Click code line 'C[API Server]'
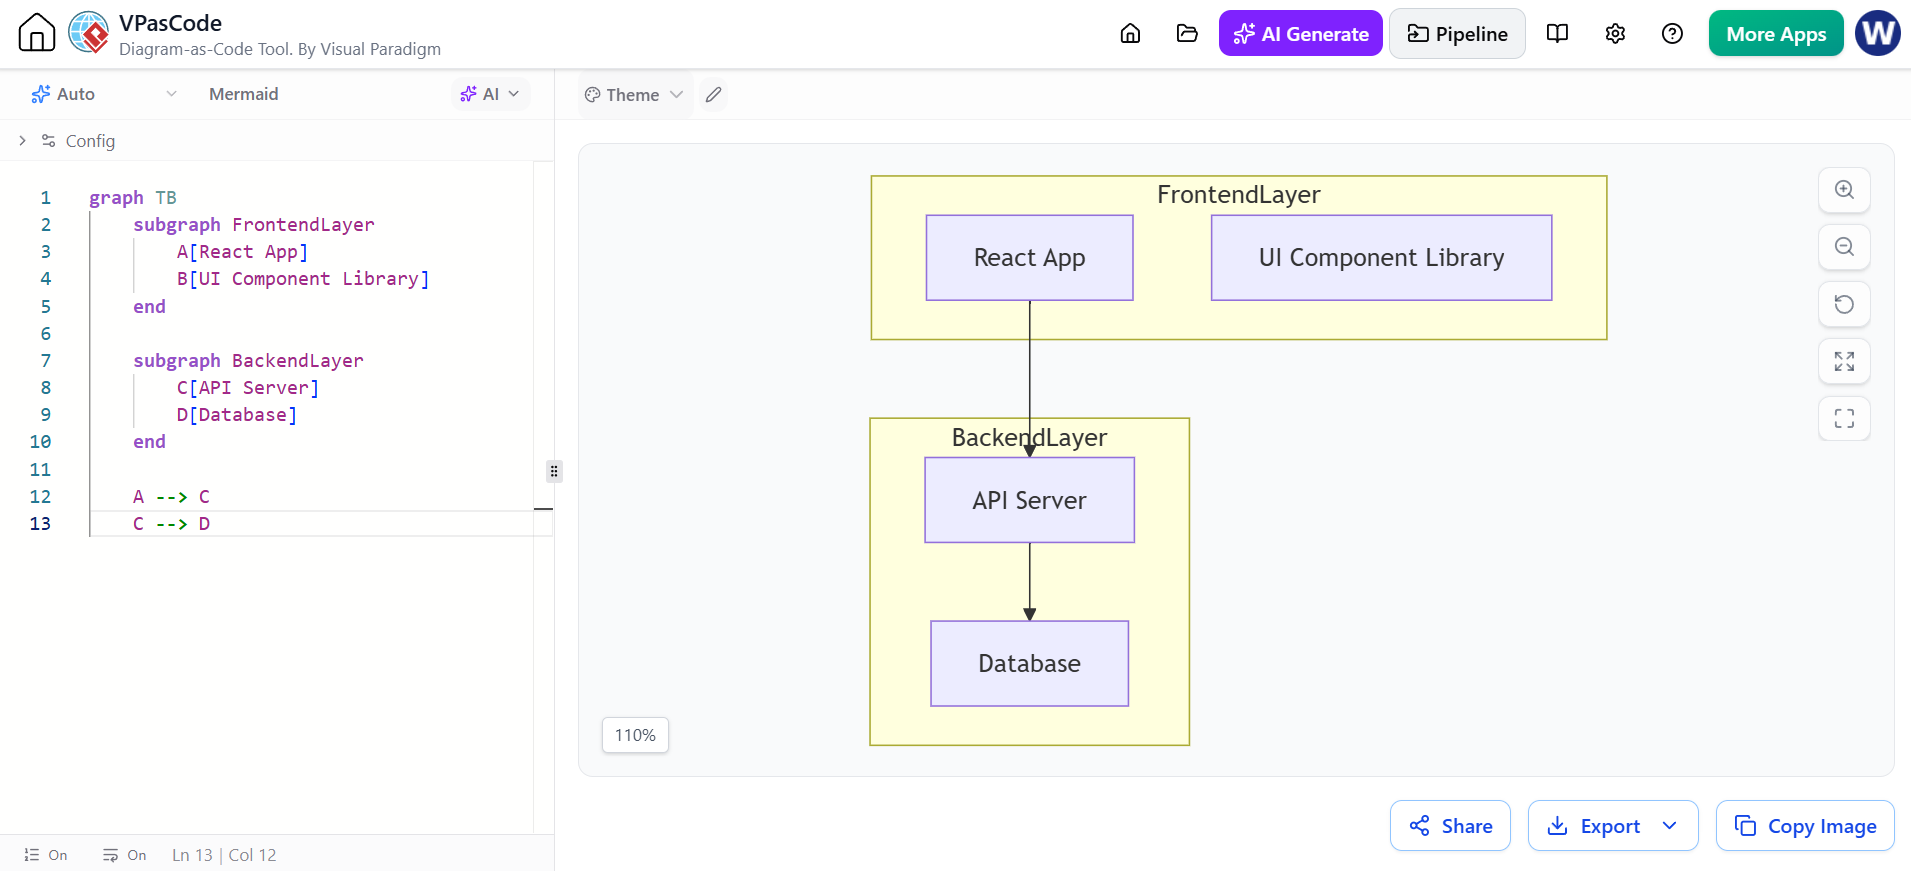 248,388
